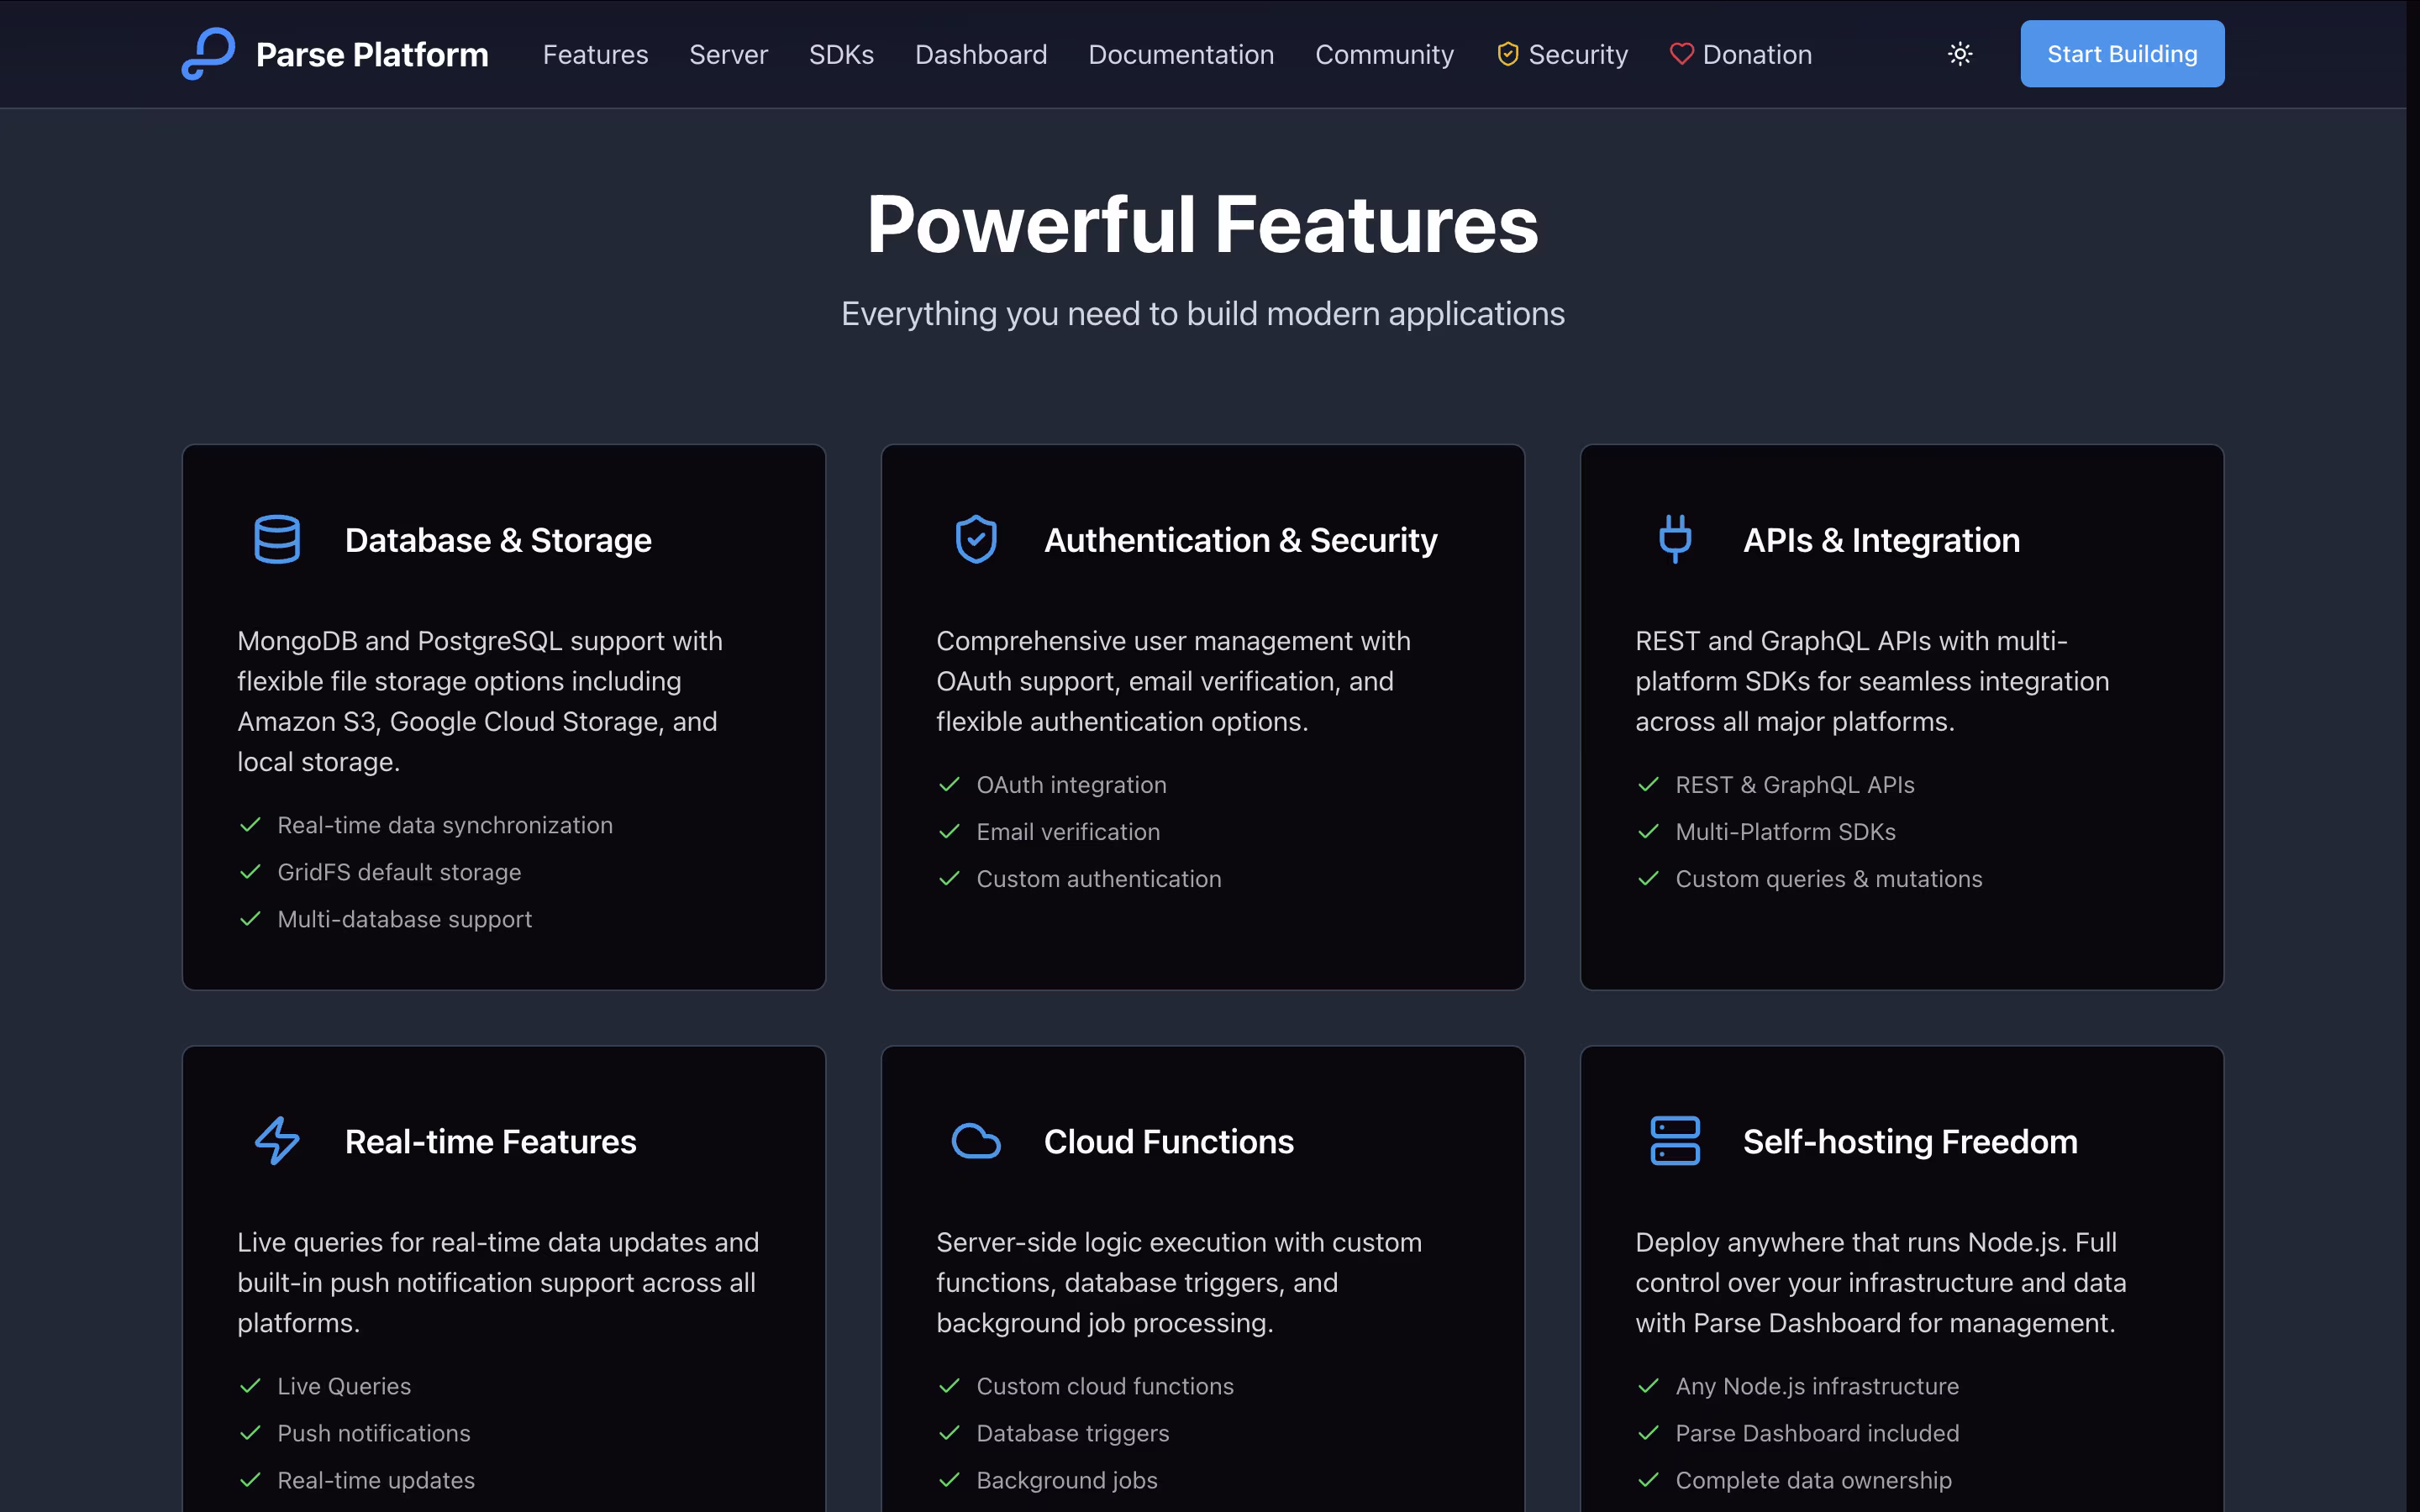Go to Documentation in the navbar
The height and width of the screenshot is (1512, 2420).
(1181, 55)
